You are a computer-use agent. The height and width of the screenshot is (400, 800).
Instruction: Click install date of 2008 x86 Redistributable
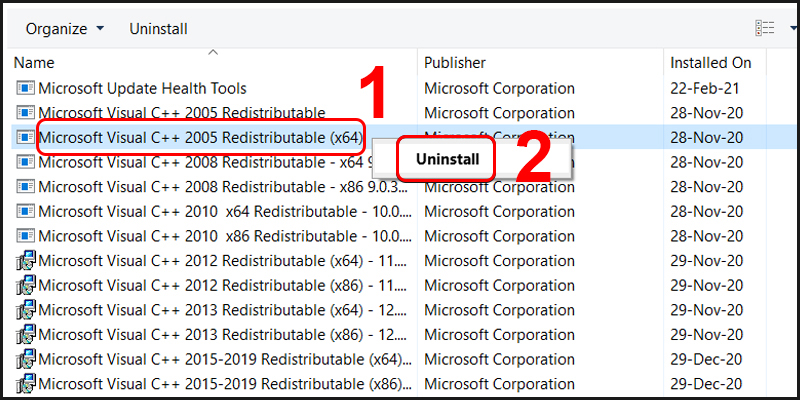click(707, 187)
